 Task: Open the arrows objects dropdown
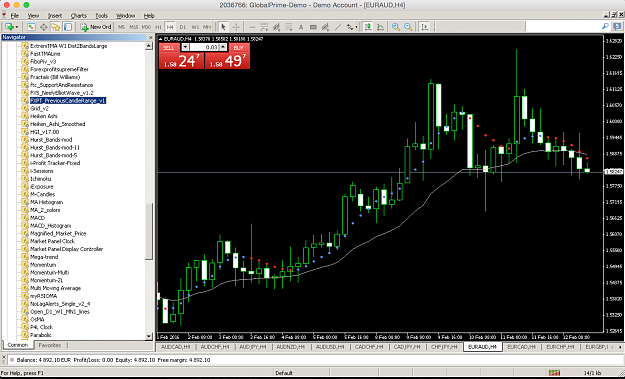(x=352, y=27)
